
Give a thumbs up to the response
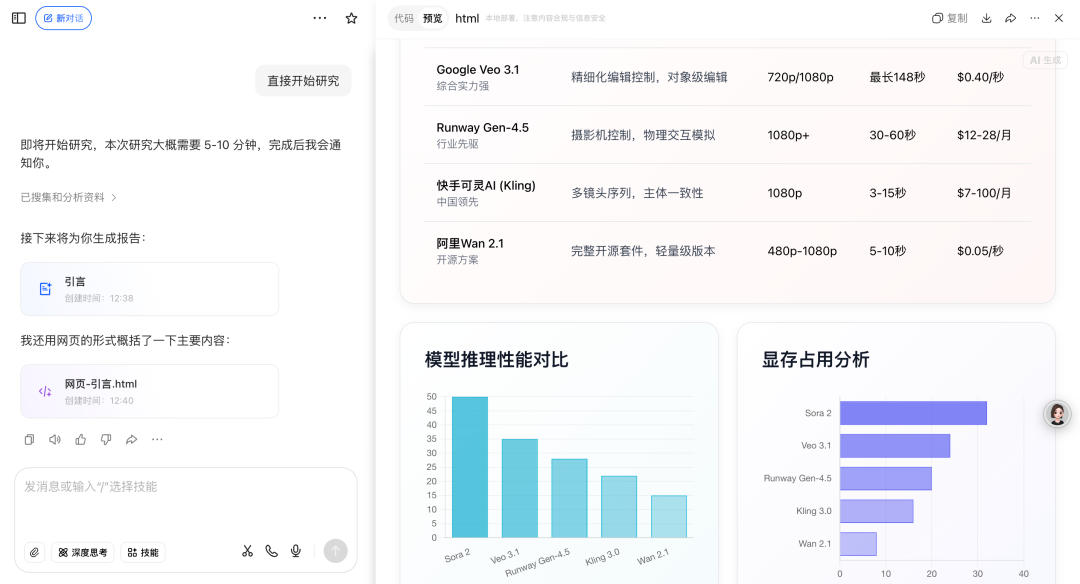(x=80, y=439)
